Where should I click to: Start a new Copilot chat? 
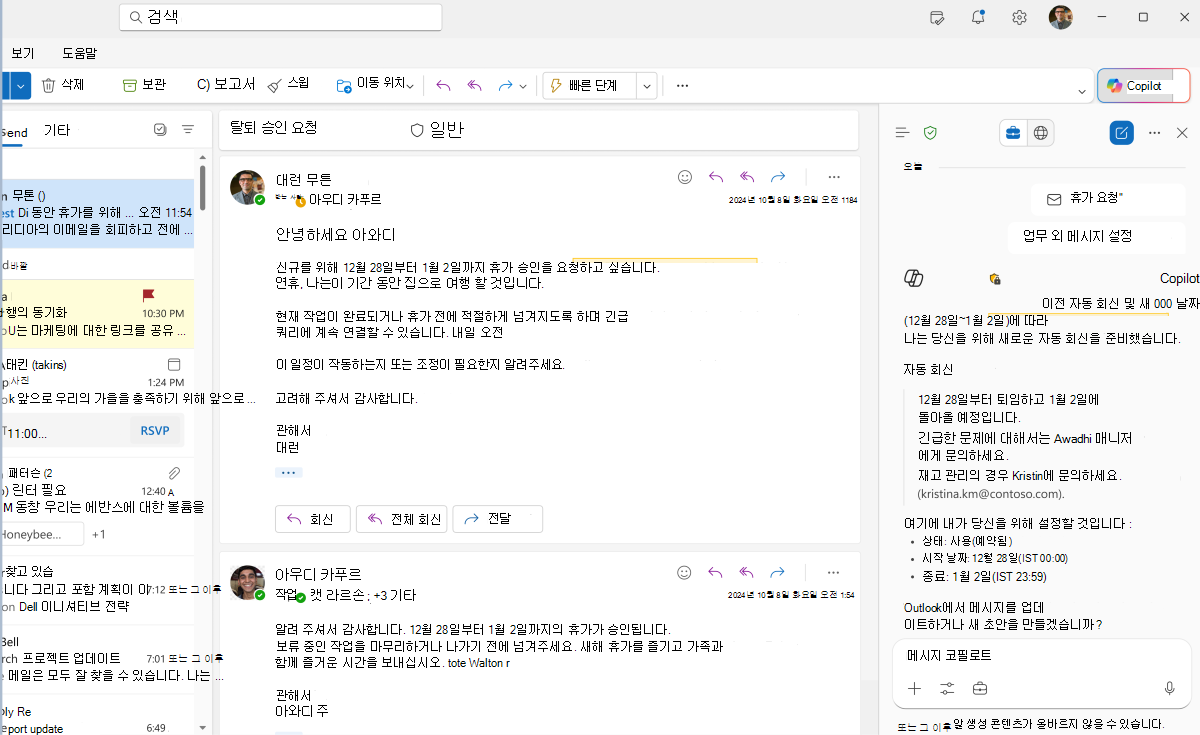tap(1122, 132)
